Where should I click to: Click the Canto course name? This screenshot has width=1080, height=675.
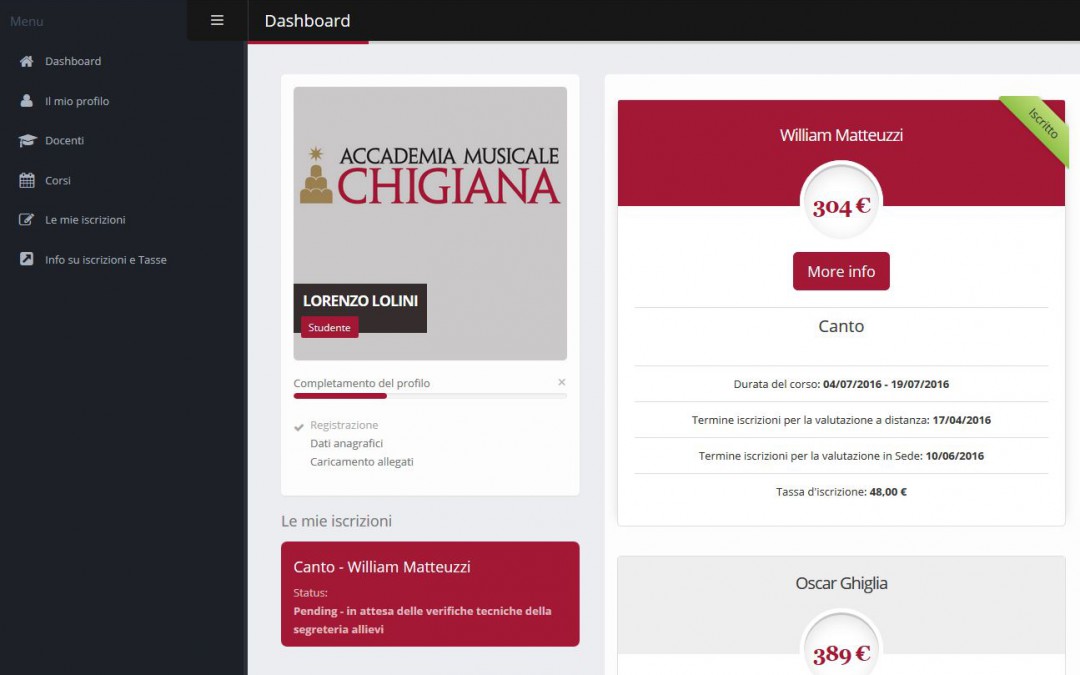841,326
